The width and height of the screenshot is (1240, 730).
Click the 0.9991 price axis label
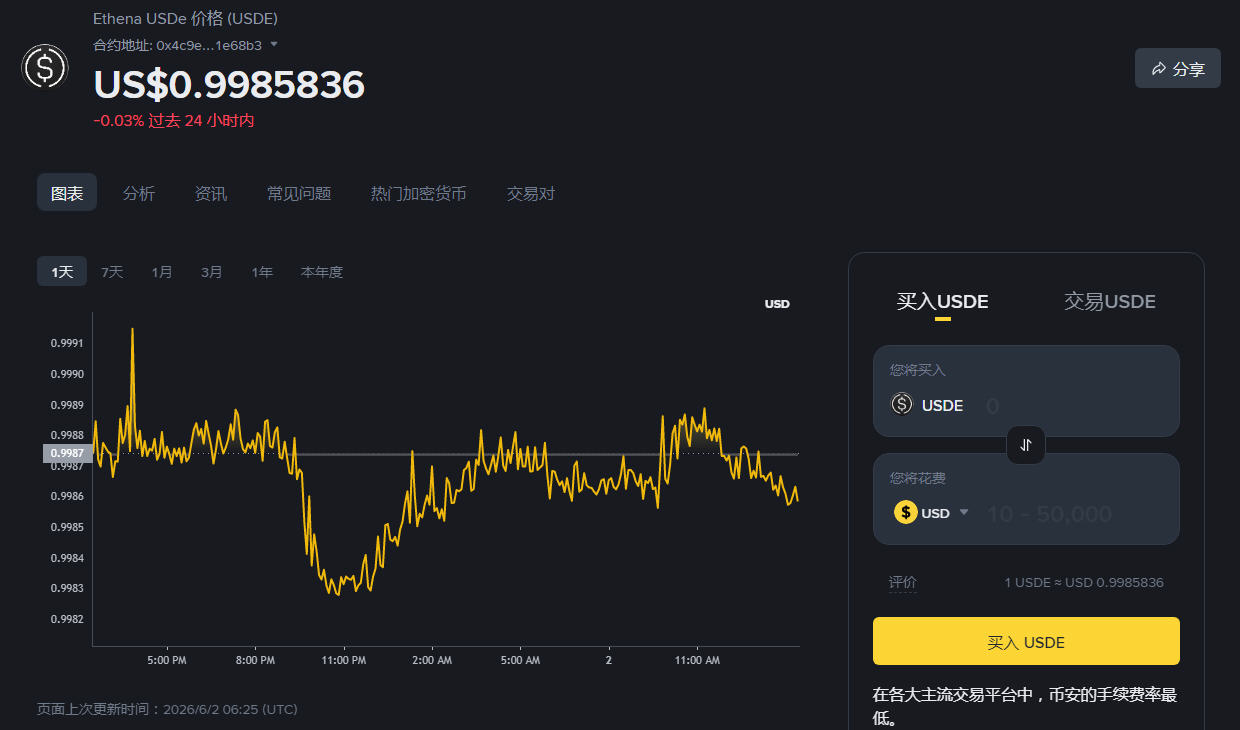pyautogui.click(x=67, y=343)
